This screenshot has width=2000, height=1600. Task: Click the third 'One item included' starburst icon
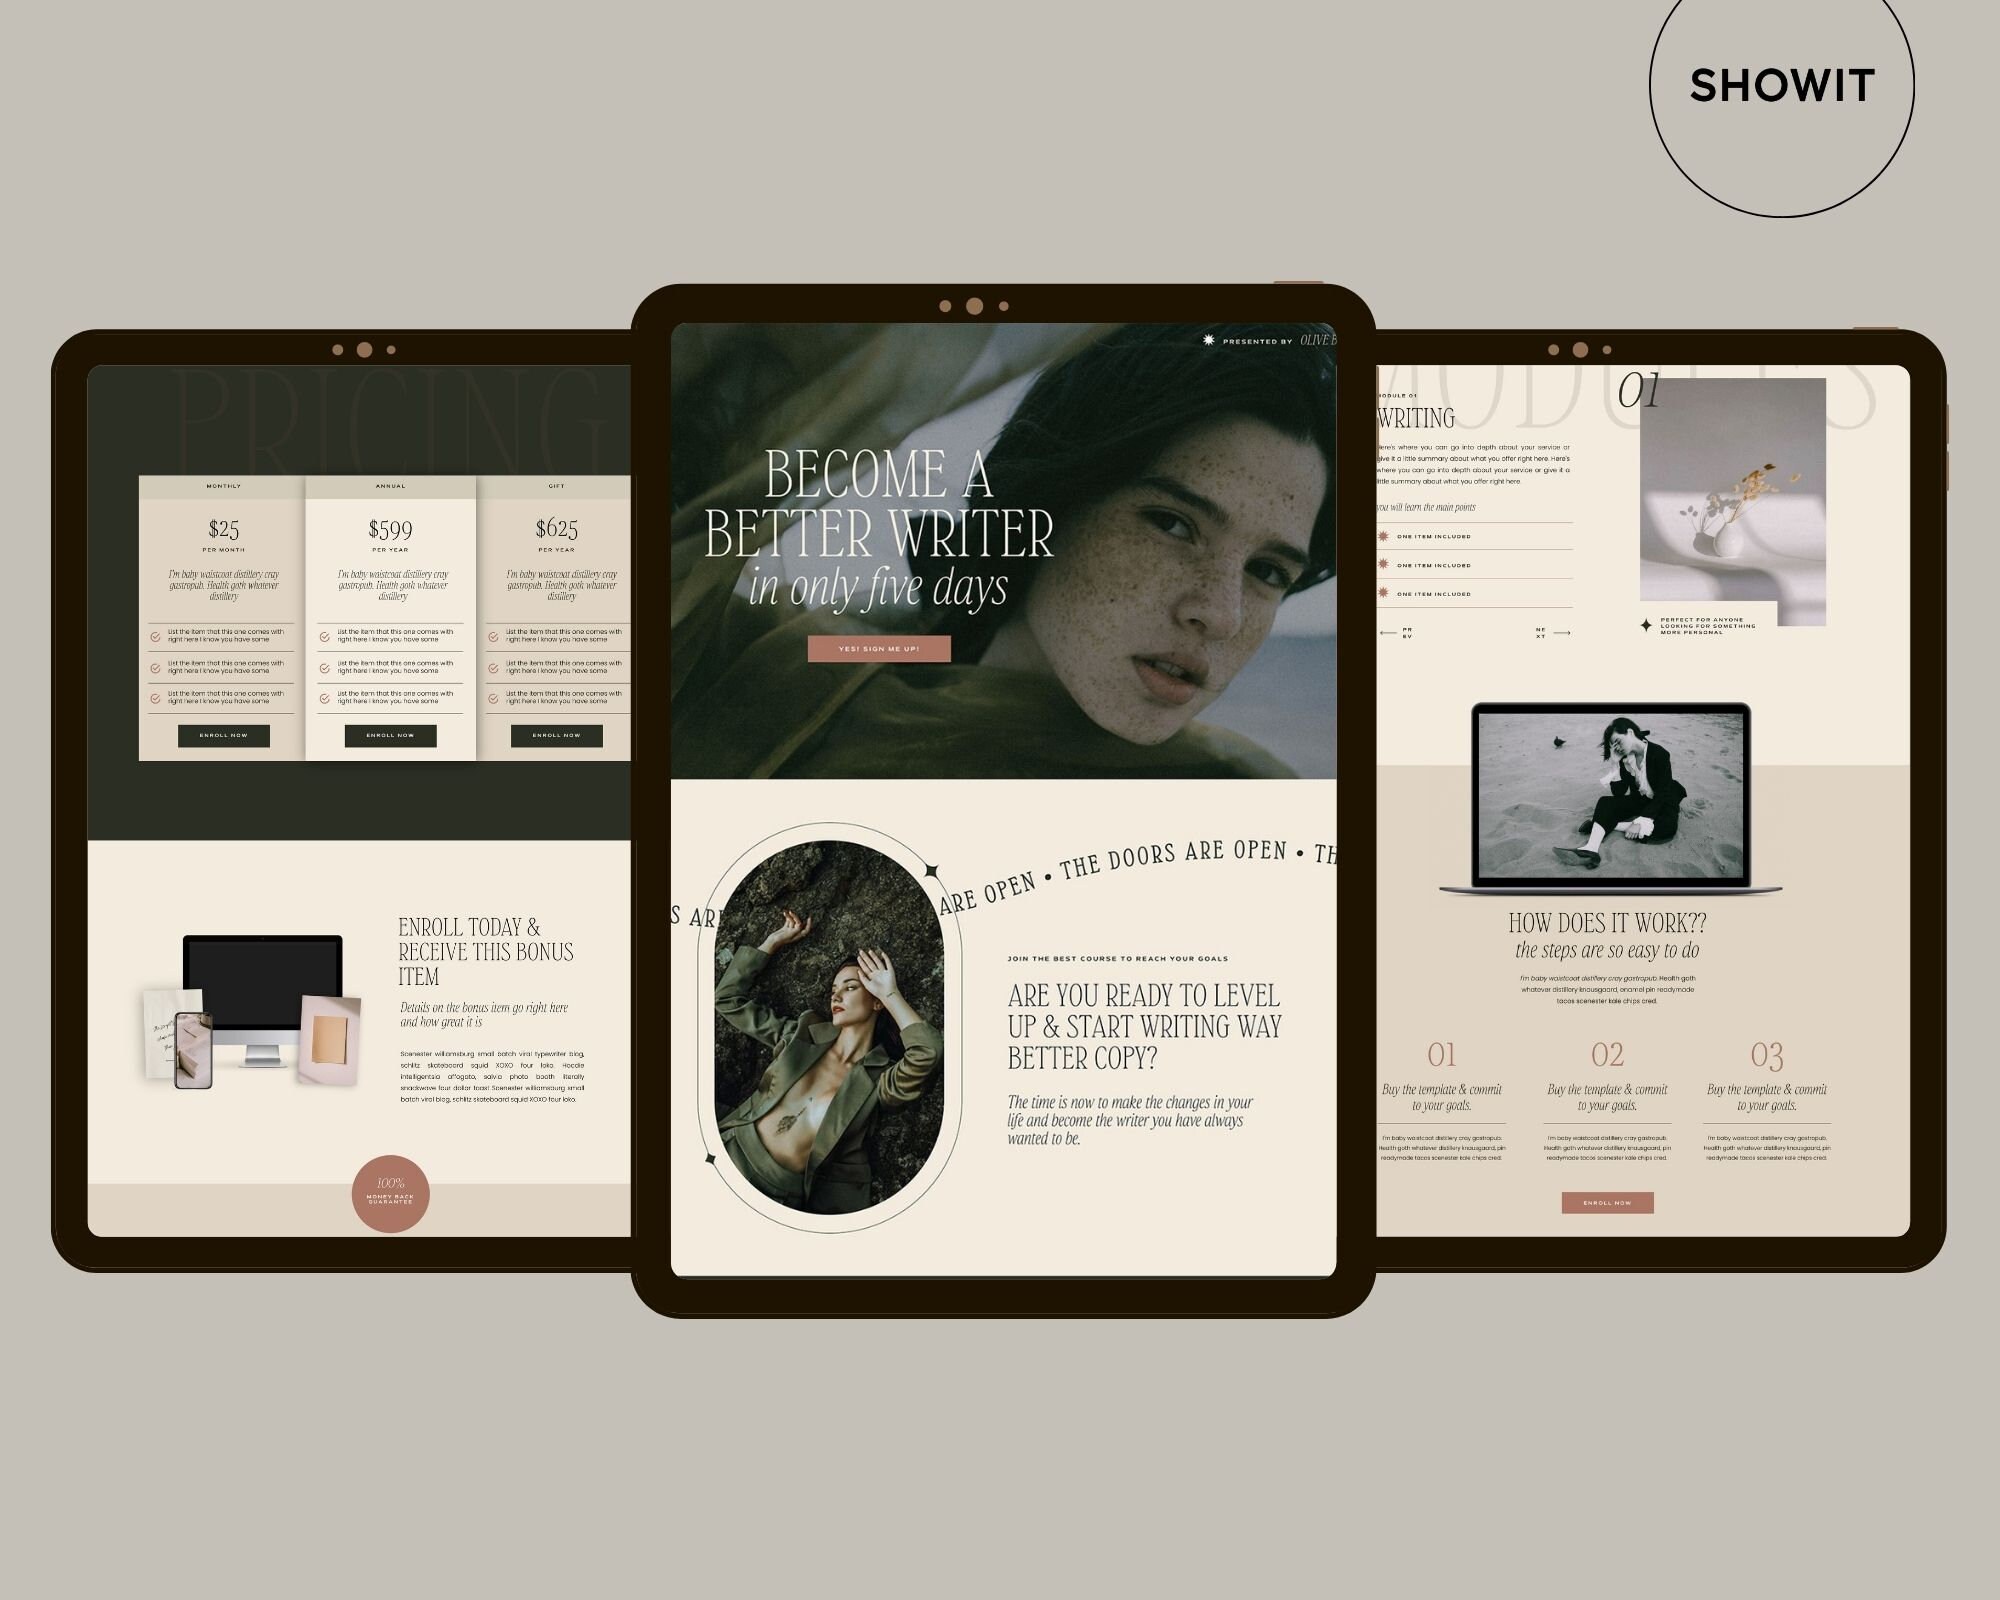(x=1384, y=593)
